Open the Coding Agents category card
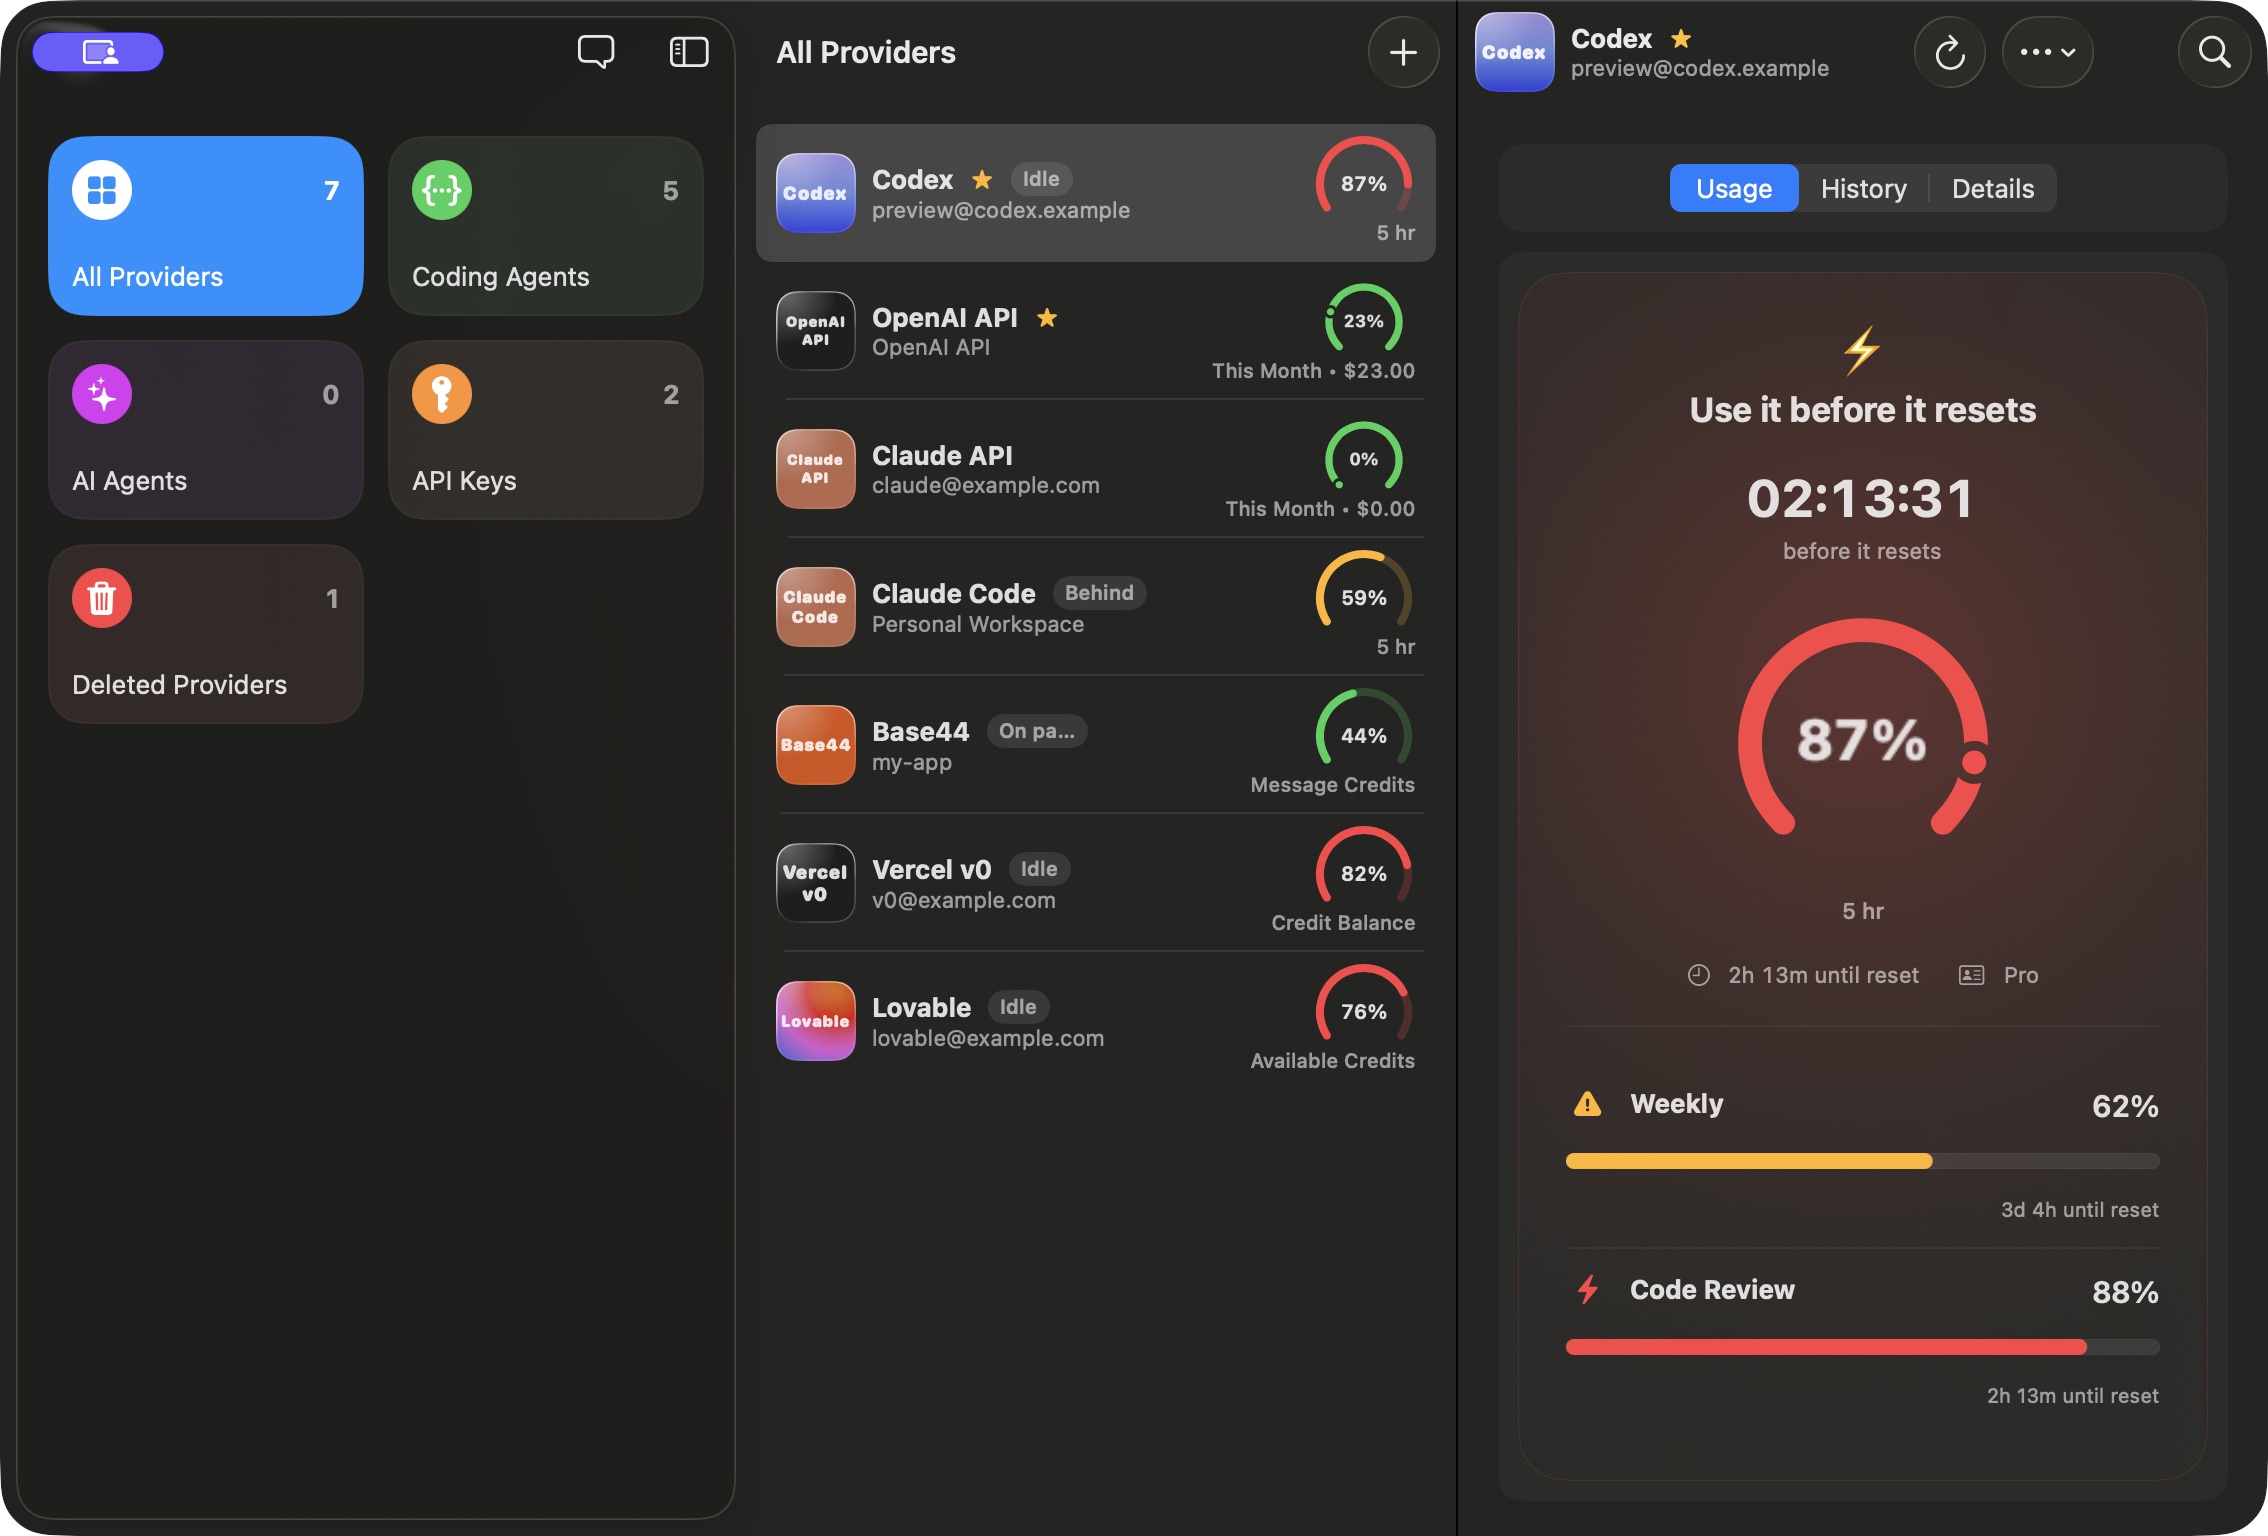 [546, 226]
